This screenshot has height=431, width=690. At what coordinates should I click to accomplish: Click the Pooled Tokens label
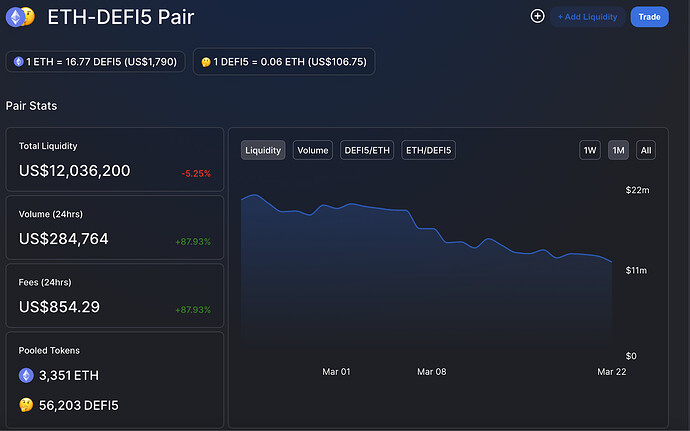pyautogui.click(x=49, y=350)
